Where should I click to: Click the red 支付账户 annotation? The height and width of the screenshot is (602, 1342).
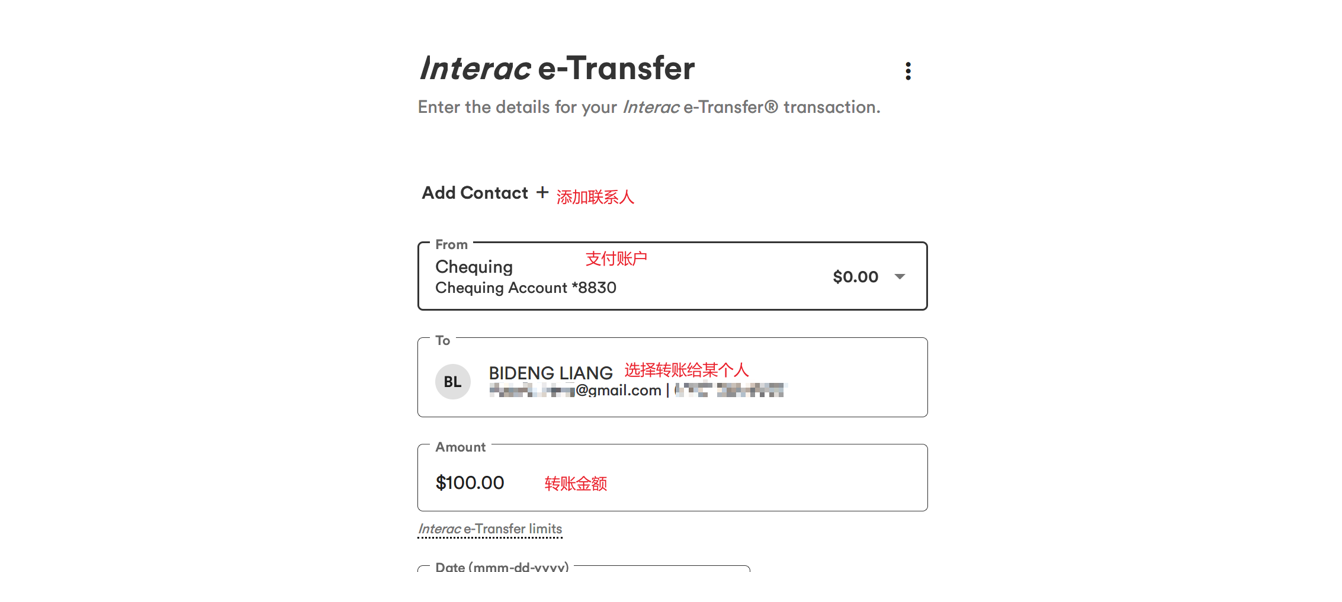(x=616, y=259)
